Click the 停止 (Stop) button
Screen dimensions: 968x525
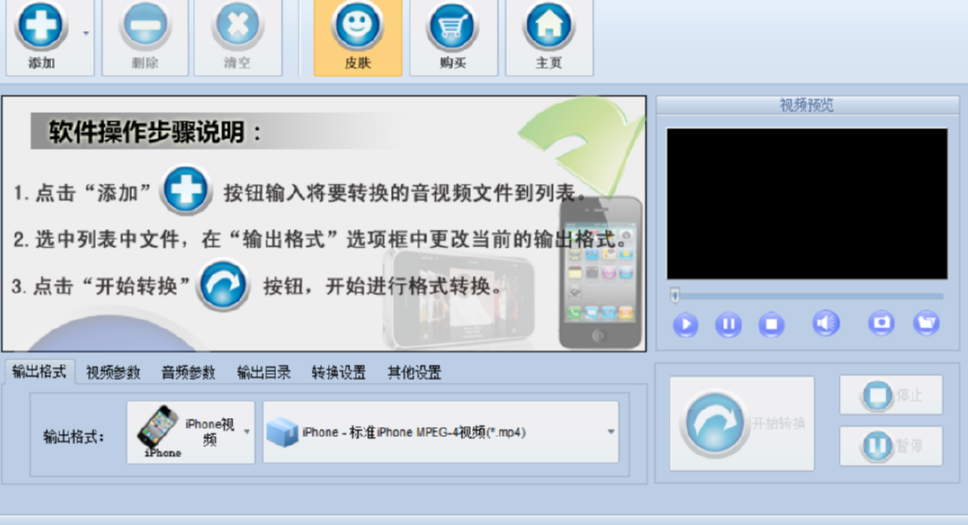click(891, 395)
